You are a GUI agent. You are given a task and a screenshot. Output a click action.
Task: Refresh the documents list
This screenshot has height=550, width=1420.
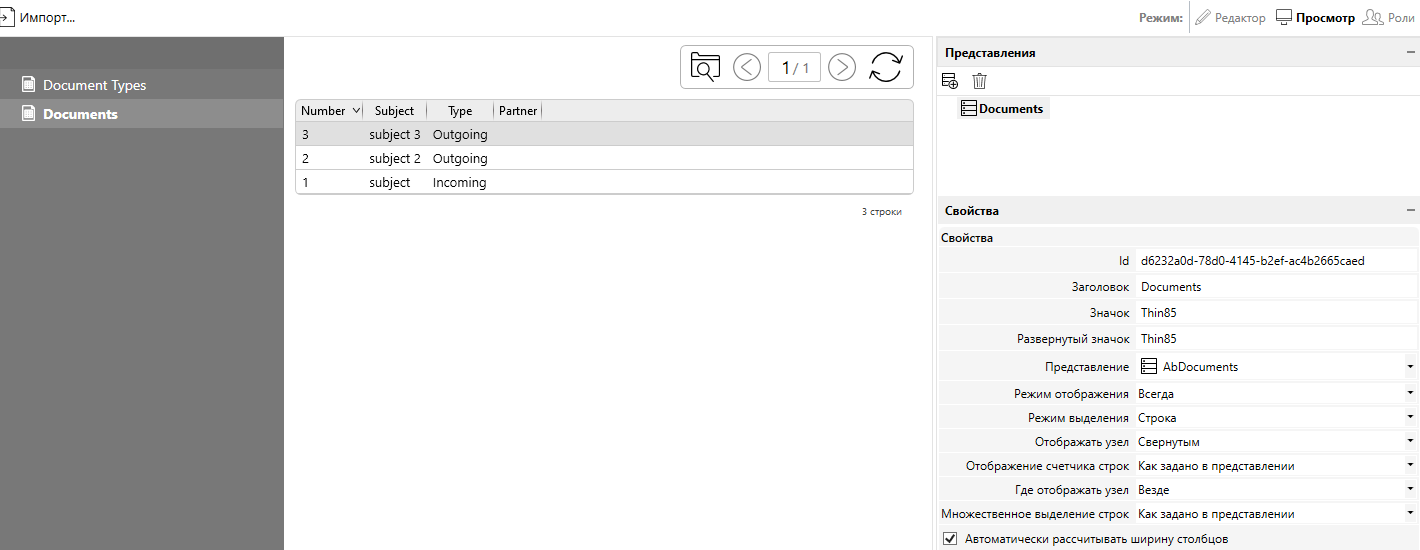tap(885, 67)
